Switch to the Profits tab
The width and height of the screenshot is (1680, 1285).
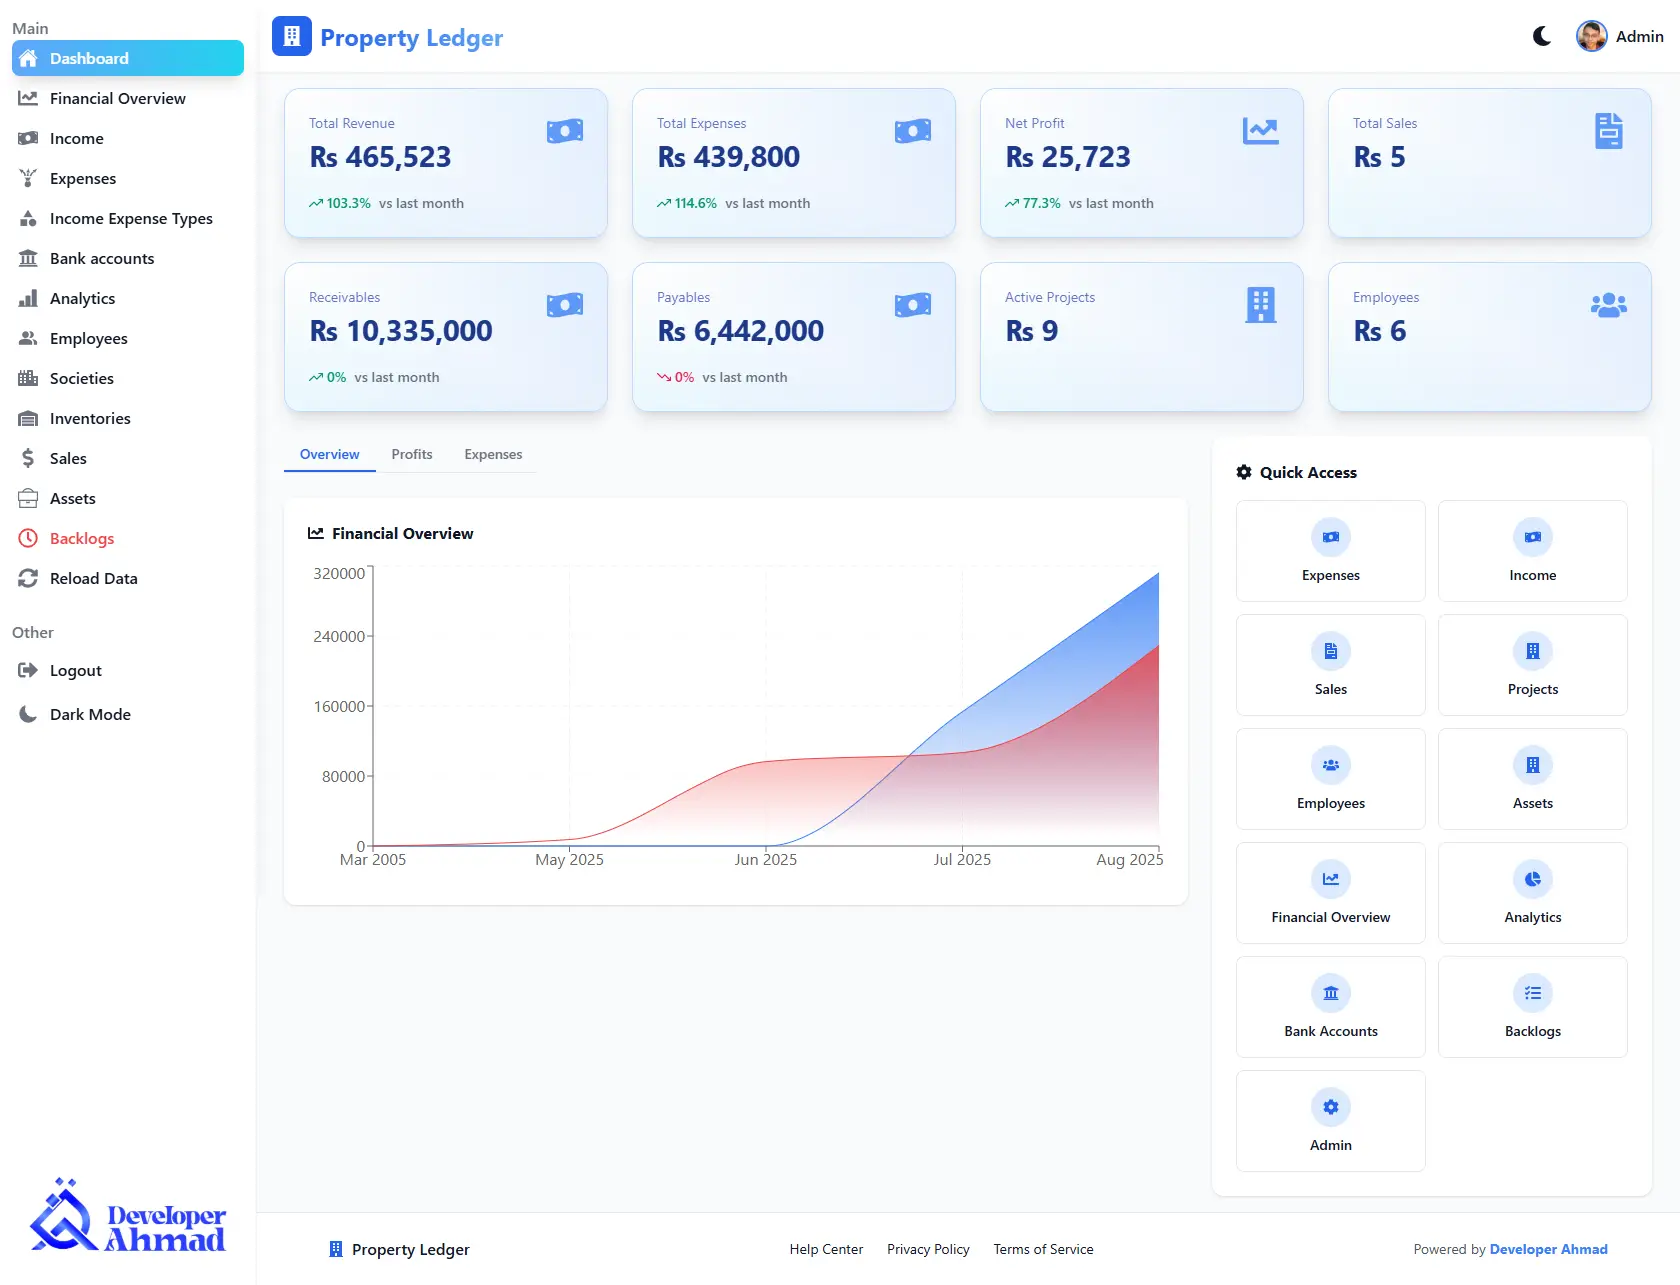click(411, 454)
